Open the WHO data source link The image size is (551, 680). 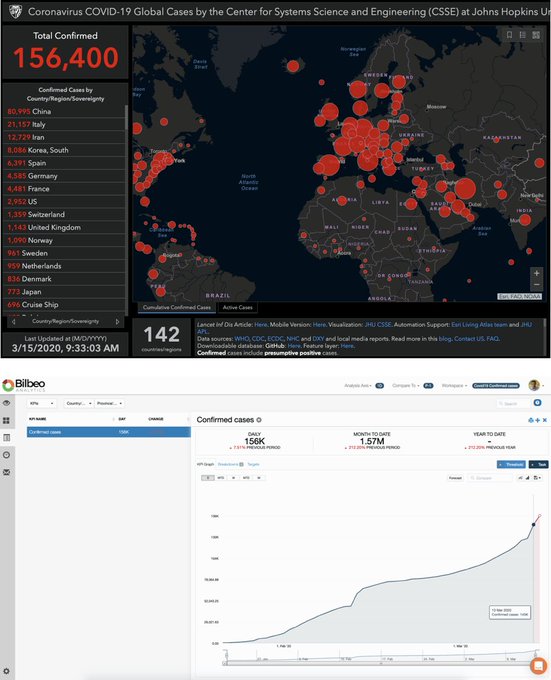241,339
